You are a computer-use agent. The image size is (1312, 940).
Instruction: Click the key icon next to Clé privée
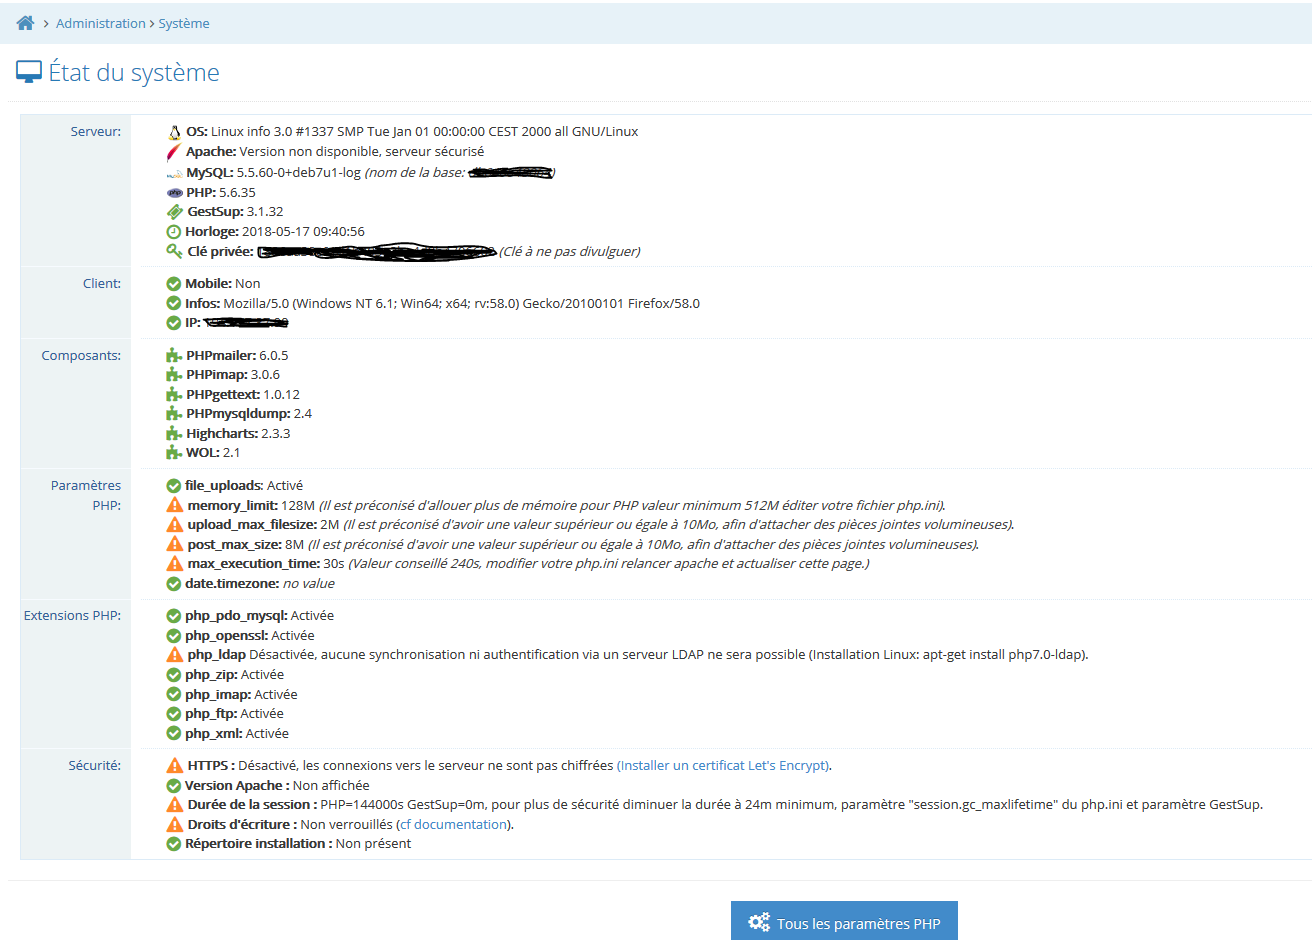tap(174, 251)
